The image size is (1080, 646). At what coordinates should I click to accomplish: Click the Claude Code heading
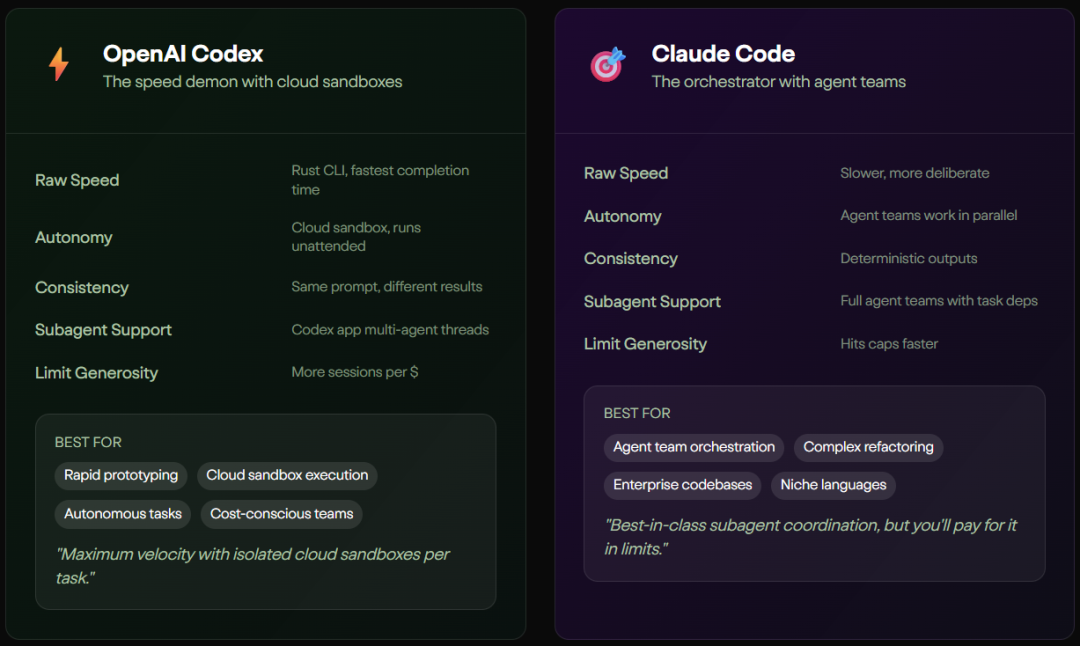[x=723, y=54]
